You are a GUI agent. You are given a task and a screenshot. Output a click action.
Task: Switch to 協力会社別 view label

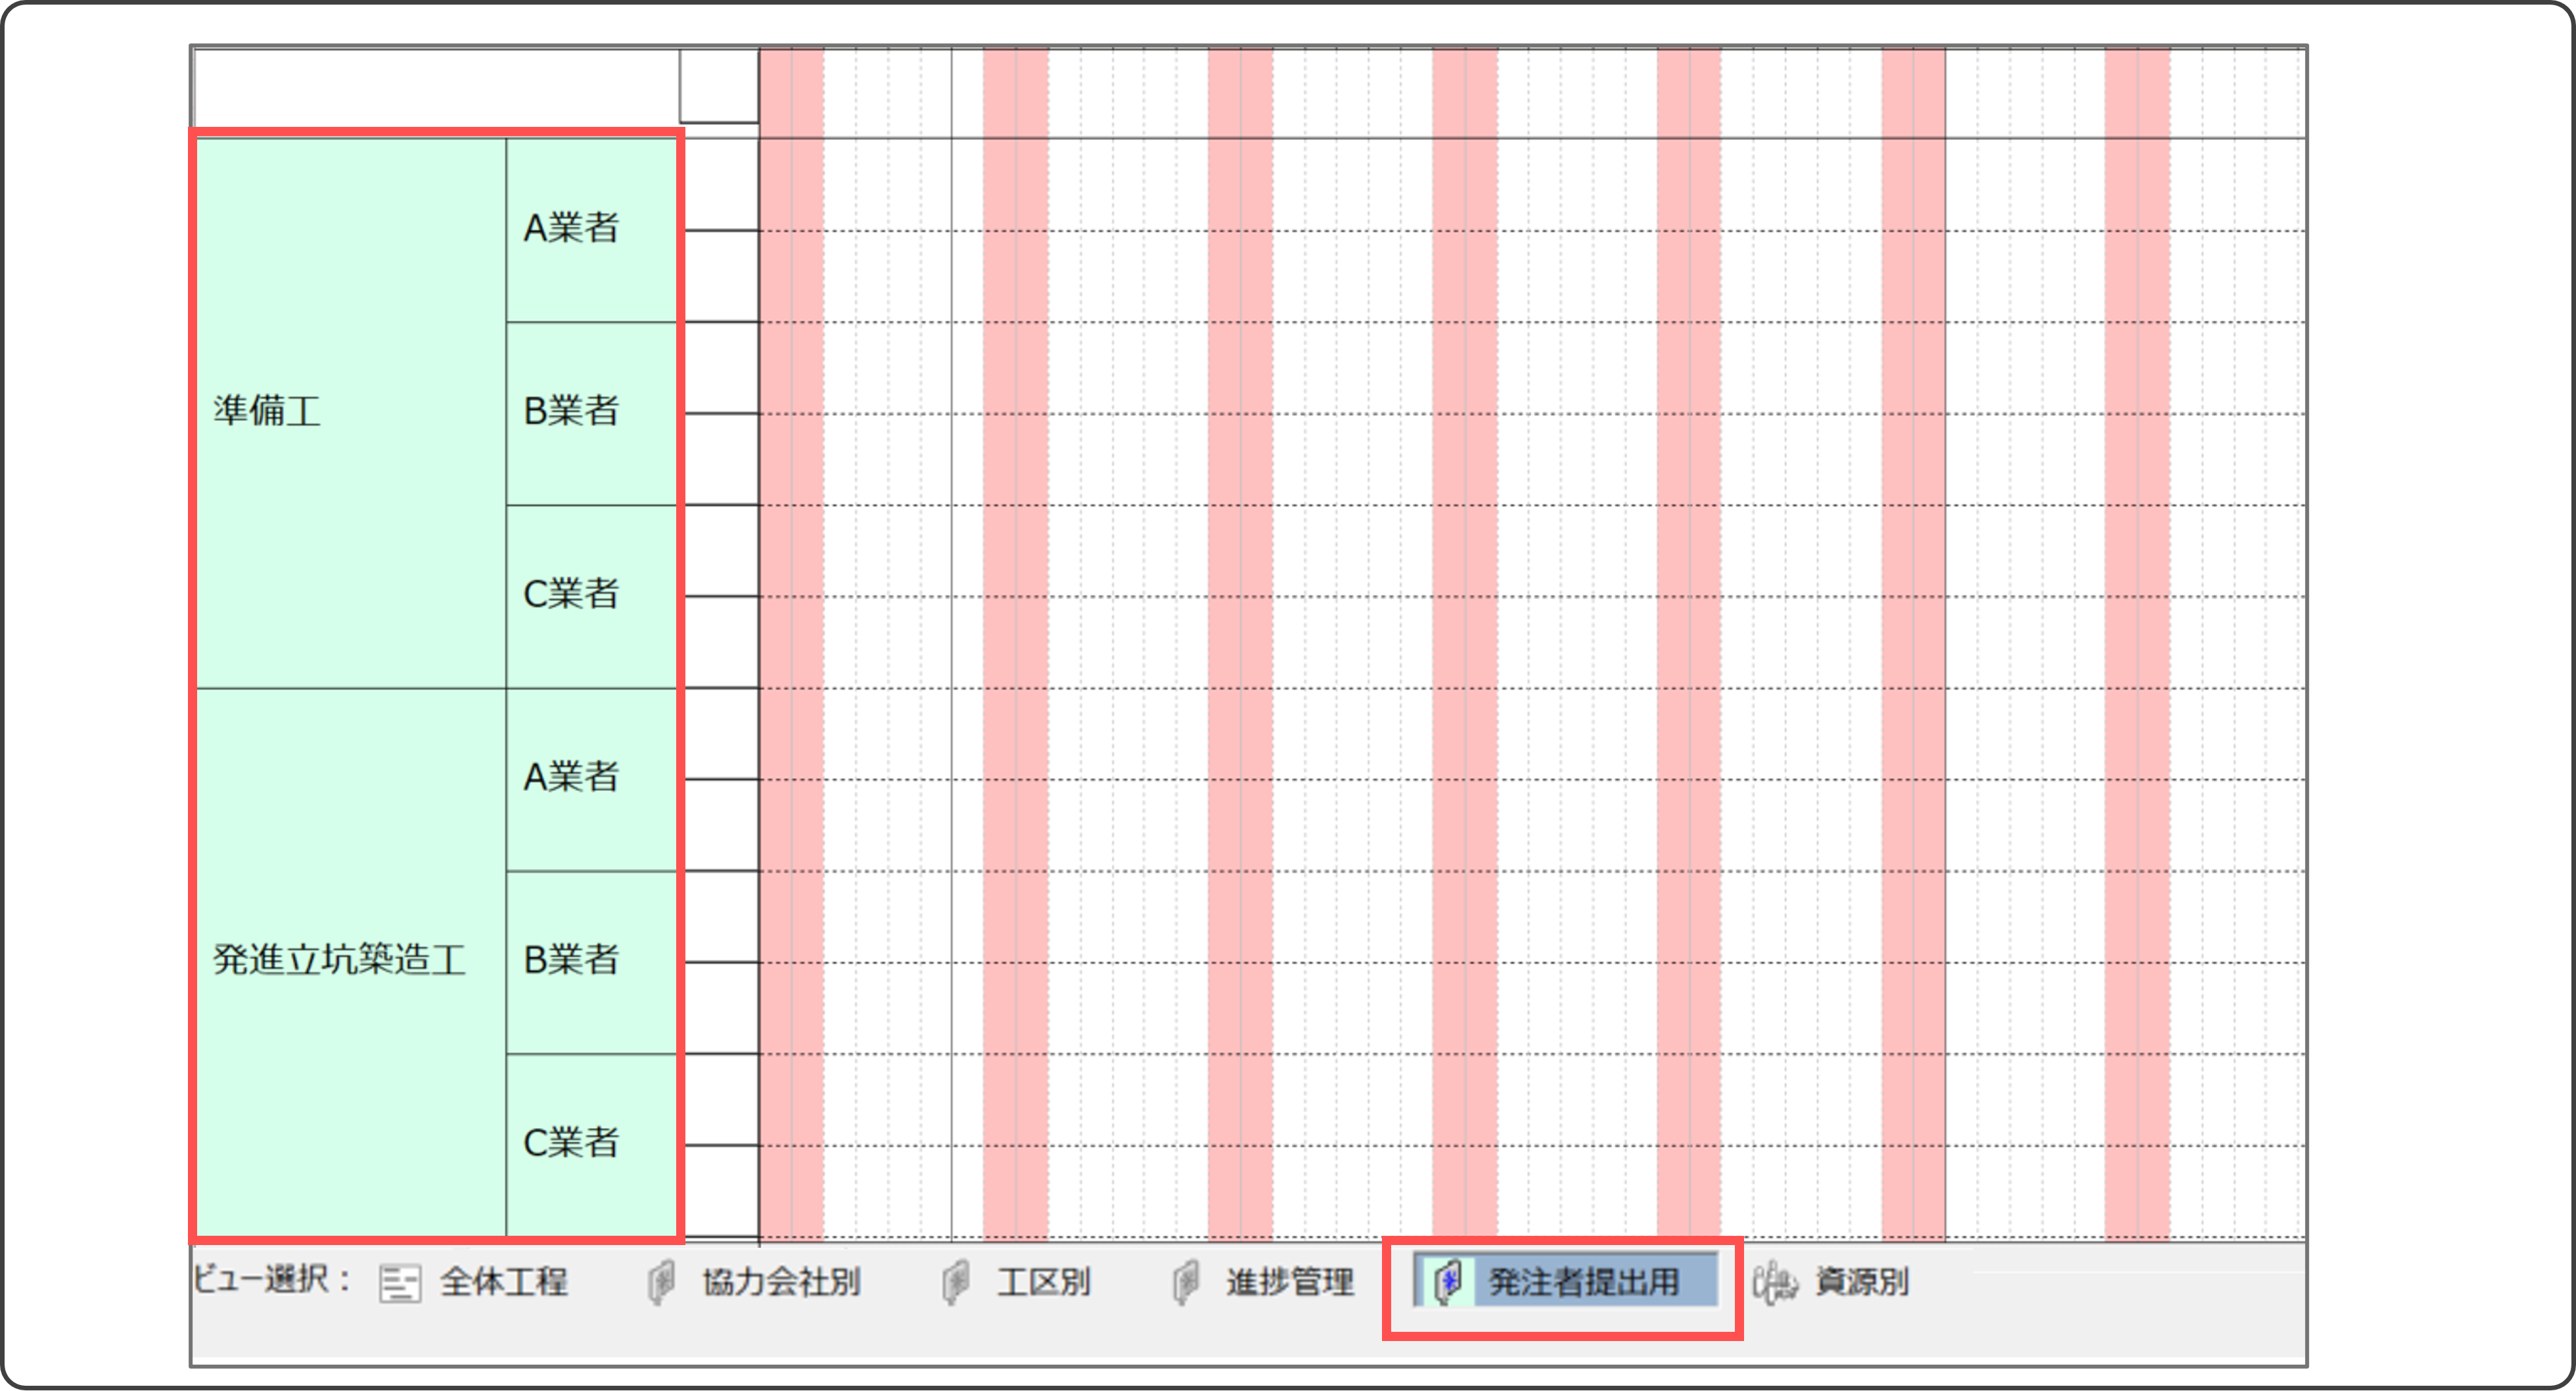781,1282
